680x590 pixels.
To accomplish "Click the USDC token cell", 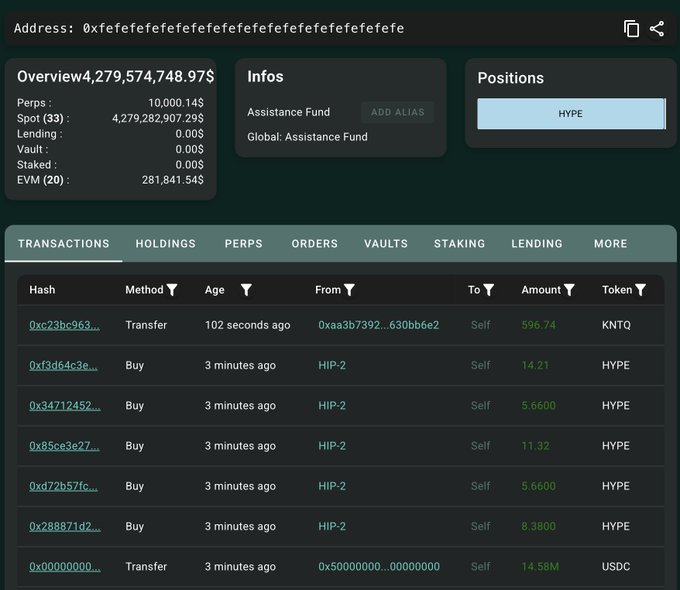I will [616, 567].
